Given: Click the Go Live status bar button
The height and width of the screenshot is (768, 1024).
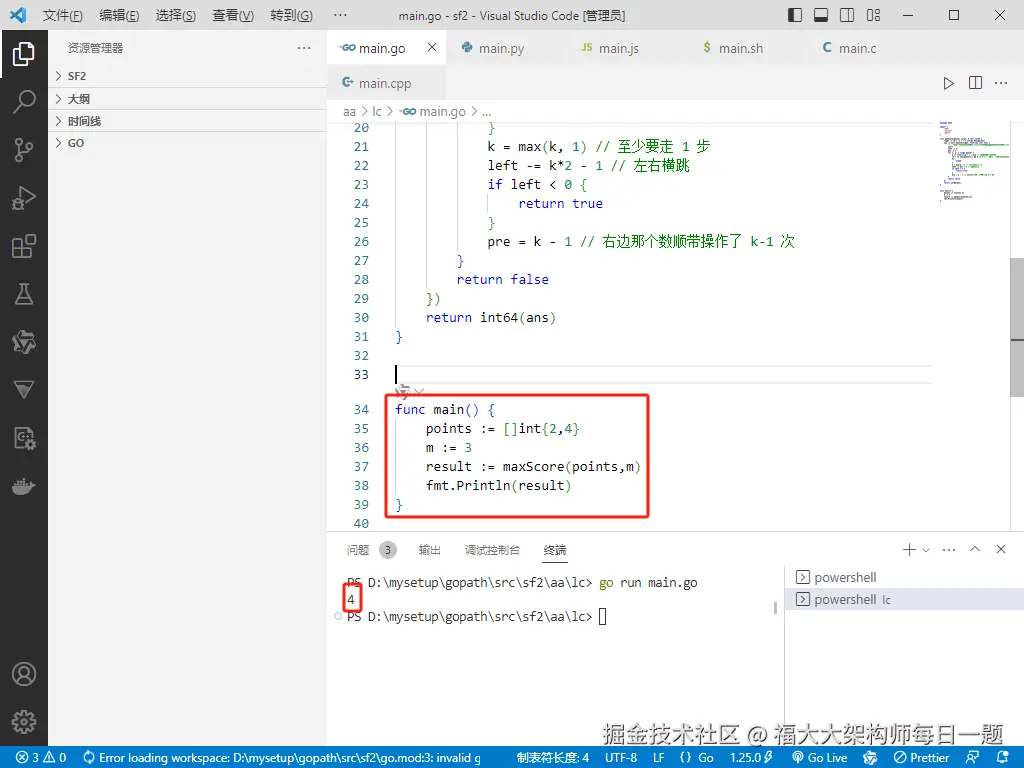Looking at the screenshot, I should coord(820,758).
